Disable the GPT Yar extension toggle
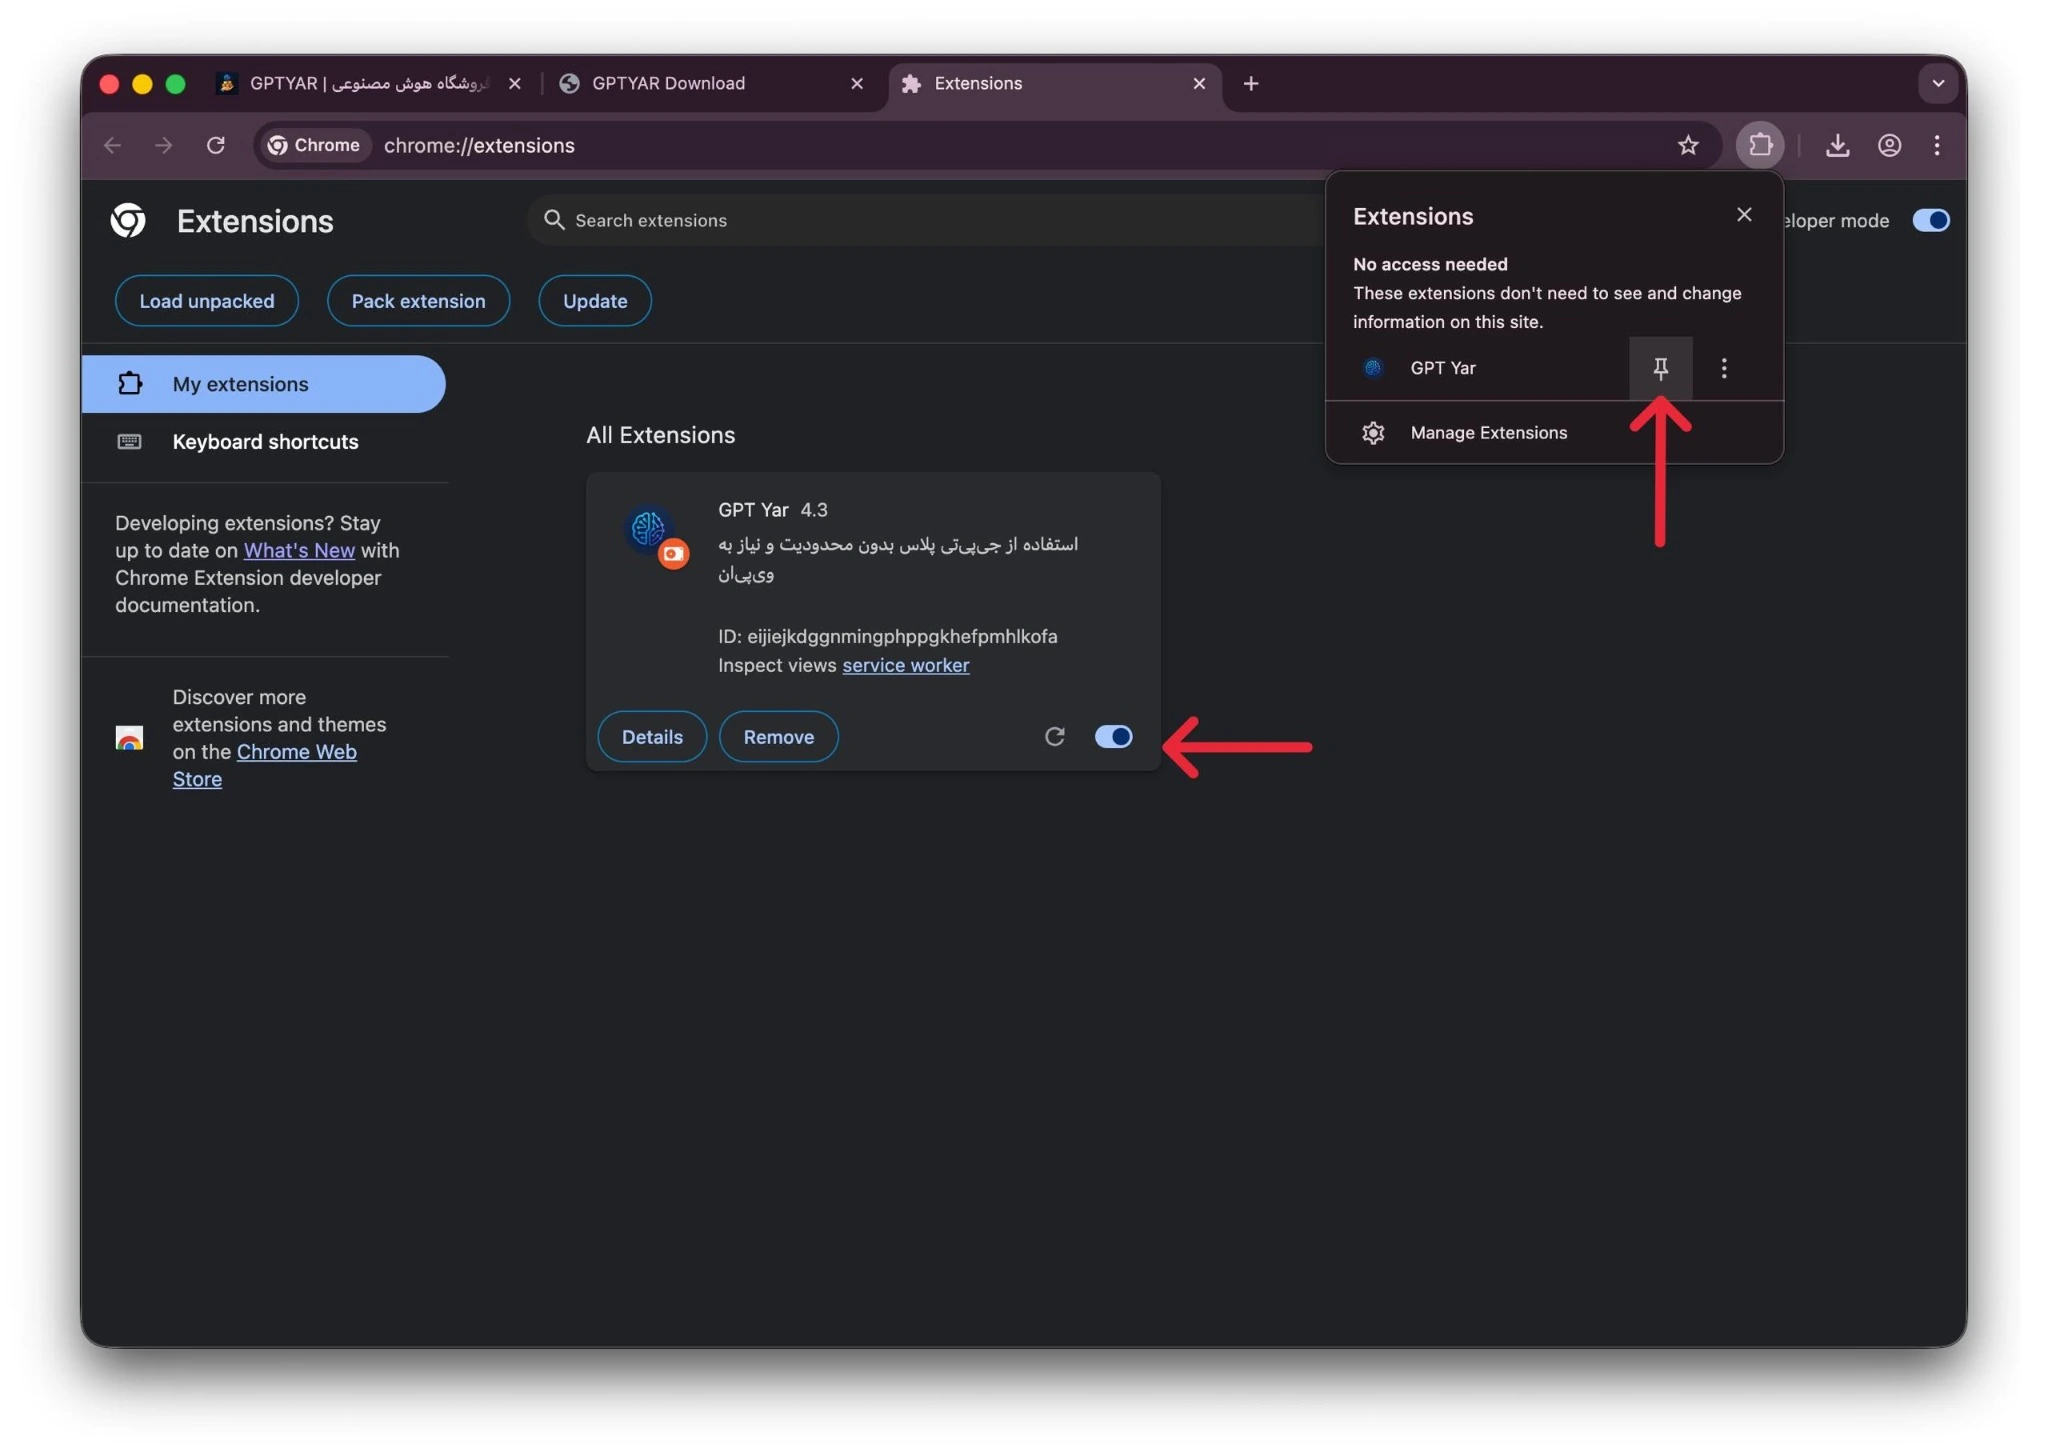Image resolution: width=2048 pixels, height=1454 pixels. coord(1113,737)
